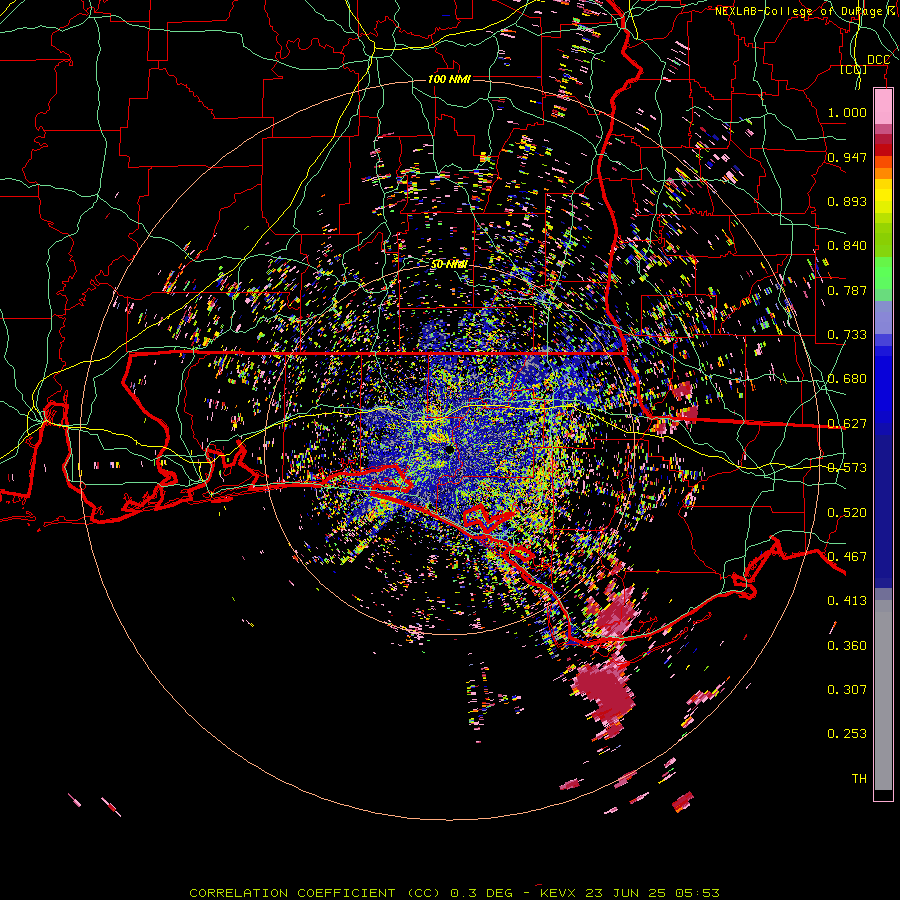Image resolution: width=900 pixels, height=900 pixels.
Task: Click the 05:53 timestamp
Action: click(696, 893)
